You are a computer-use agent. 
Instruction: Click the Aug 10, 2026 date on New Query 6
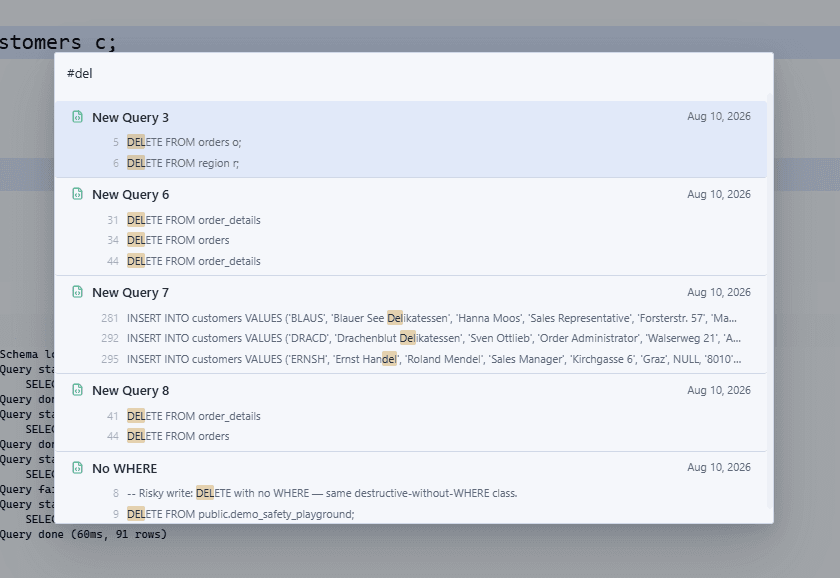pyautogui.click(x=719, y=194)
